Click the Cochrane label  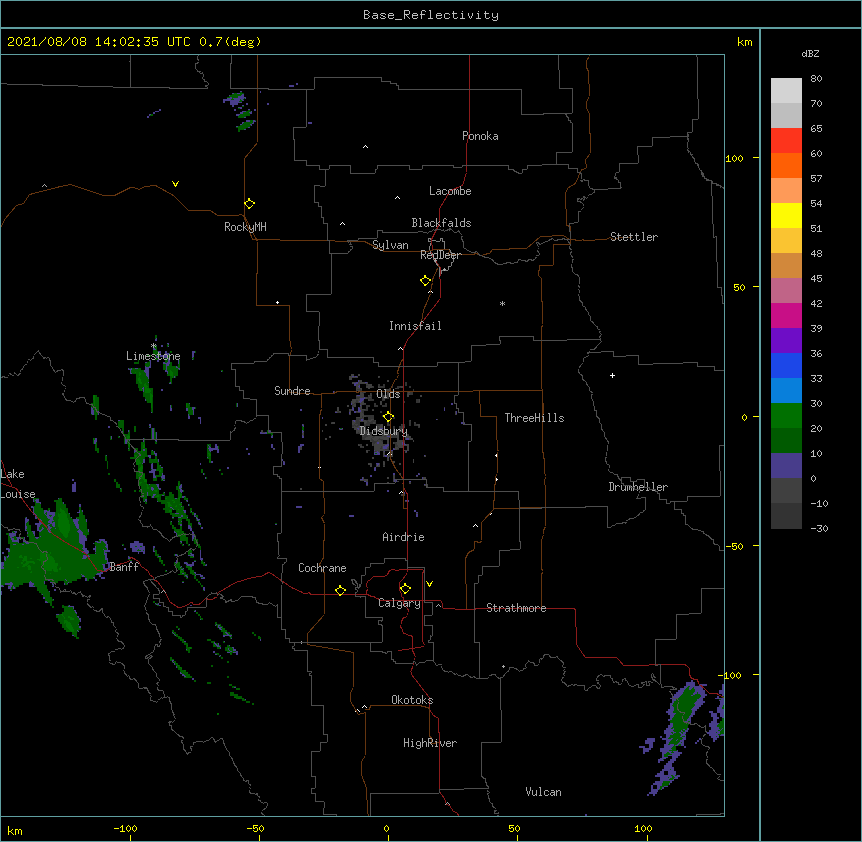pyautogui.click(x=322, y=568)
